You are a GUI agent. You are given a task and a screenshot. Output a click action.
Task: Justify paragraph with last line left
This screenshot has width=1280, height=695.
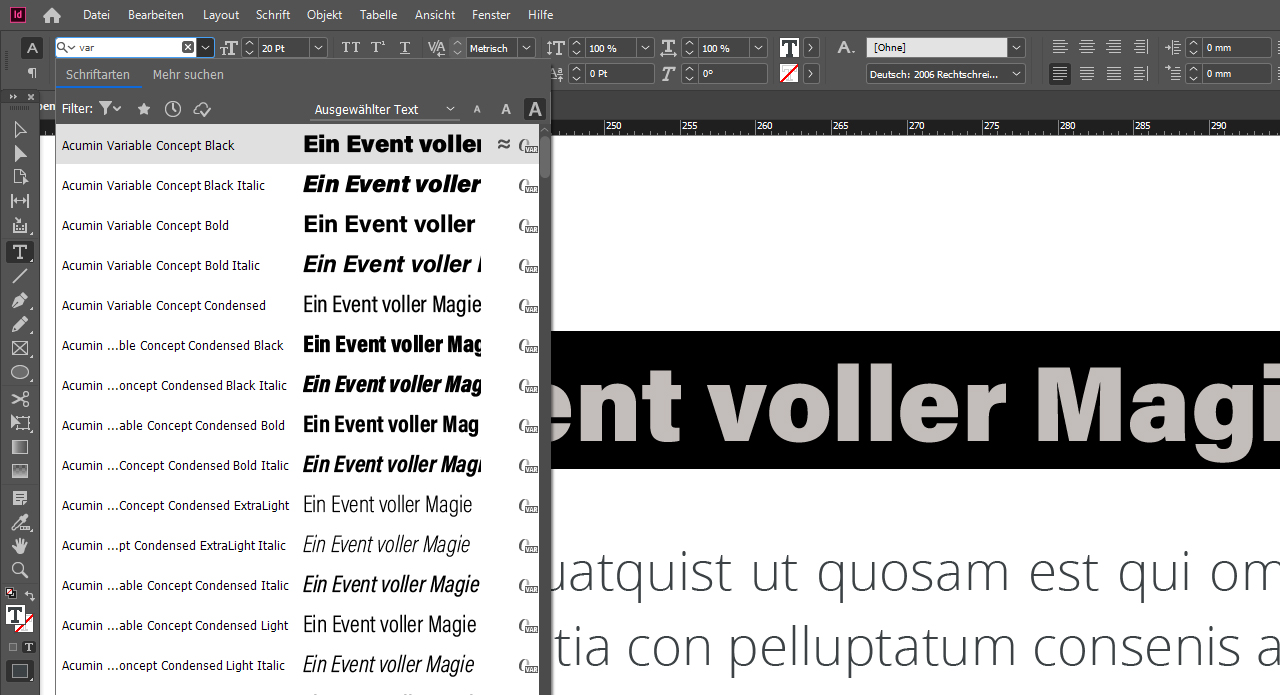click(1060, 73)
